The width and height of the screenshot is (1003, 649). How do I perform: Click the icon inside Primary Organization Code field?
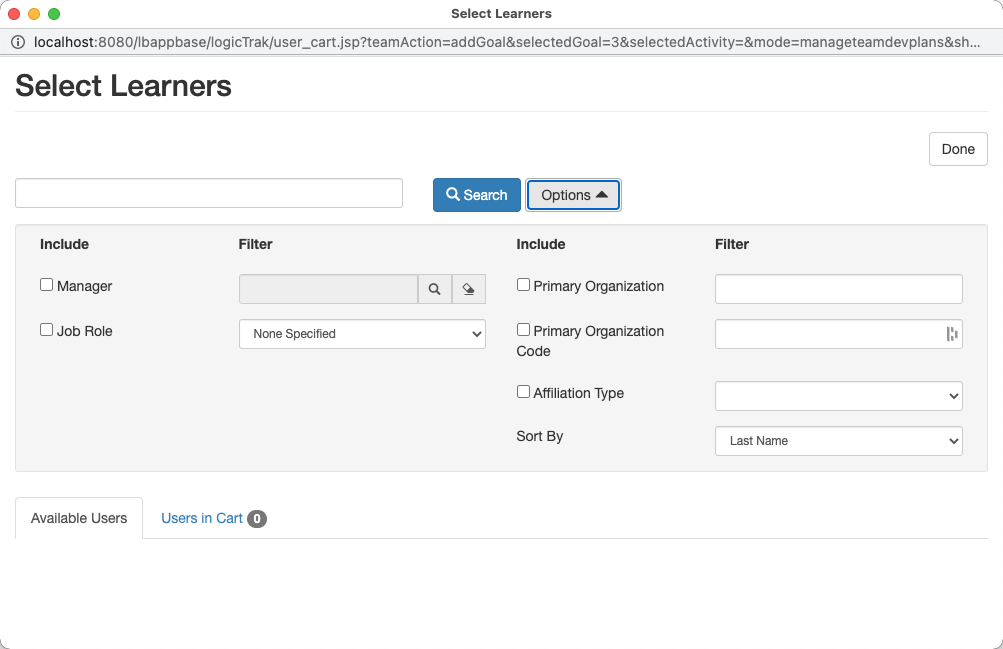[951, 334]
